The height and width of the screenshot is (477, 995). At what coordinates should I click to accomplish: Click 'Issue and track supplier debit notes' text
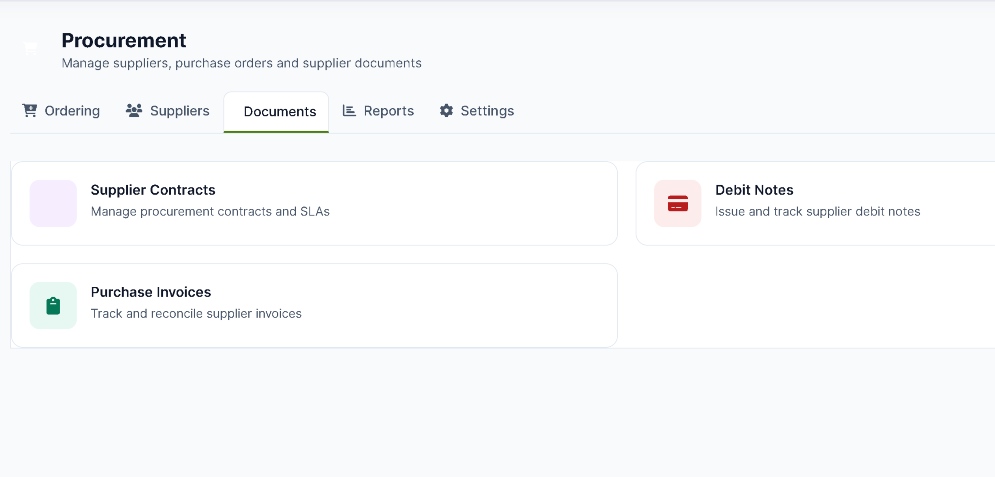(x=818, y=211)
